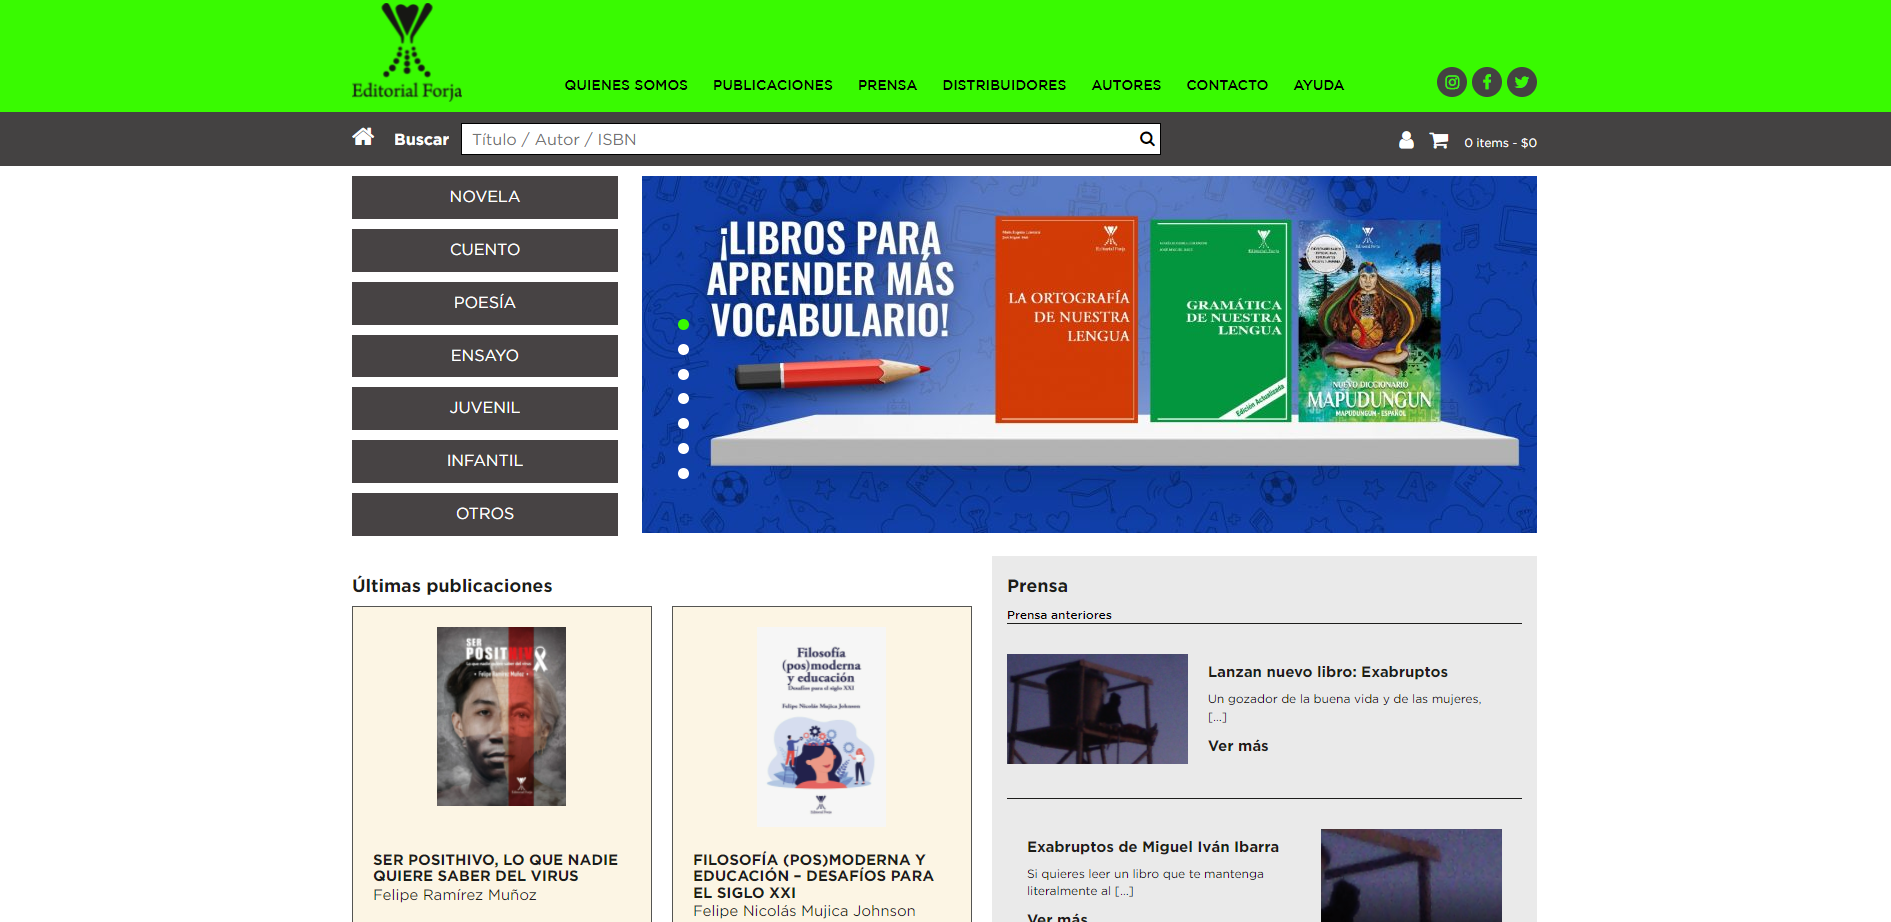Click the home icon in search bar
This screenshot has width=1891, height=922.
[x=363, y=137]
